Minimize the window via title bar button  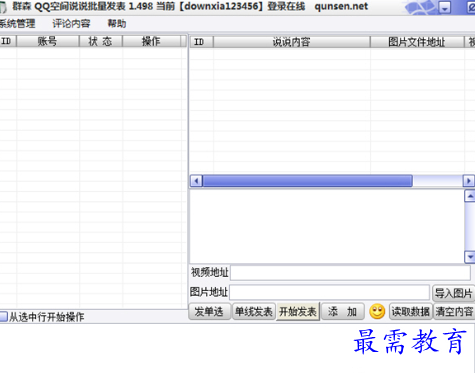[445, 7]
